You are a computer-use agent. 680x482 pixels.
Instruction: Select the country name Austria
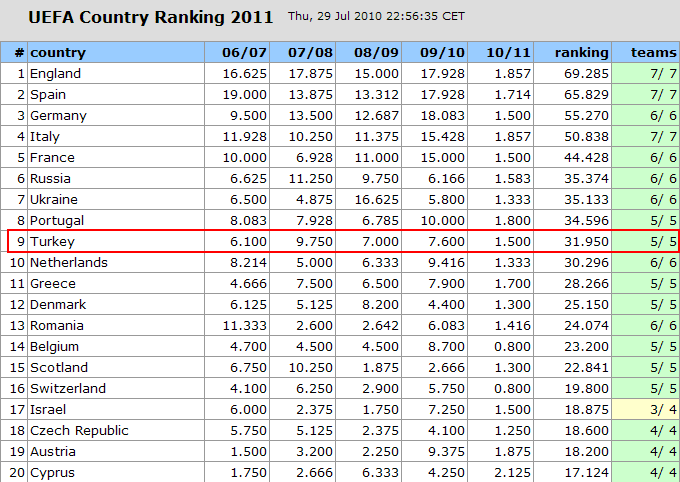(52, 452)
